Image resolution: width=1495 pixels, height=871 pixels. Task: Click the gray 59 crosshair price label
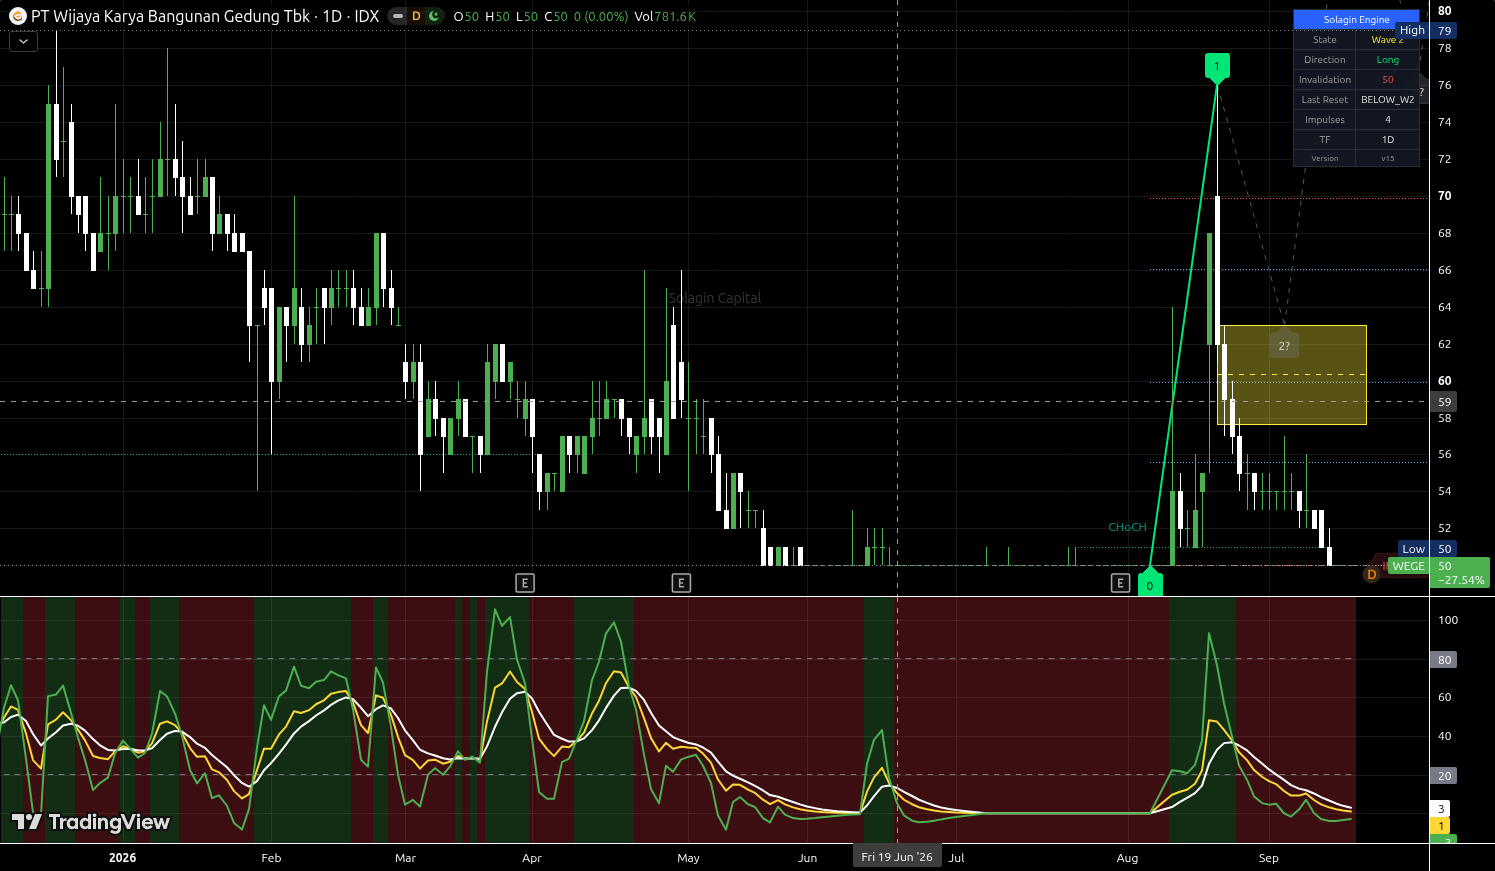click(1444, 402)
